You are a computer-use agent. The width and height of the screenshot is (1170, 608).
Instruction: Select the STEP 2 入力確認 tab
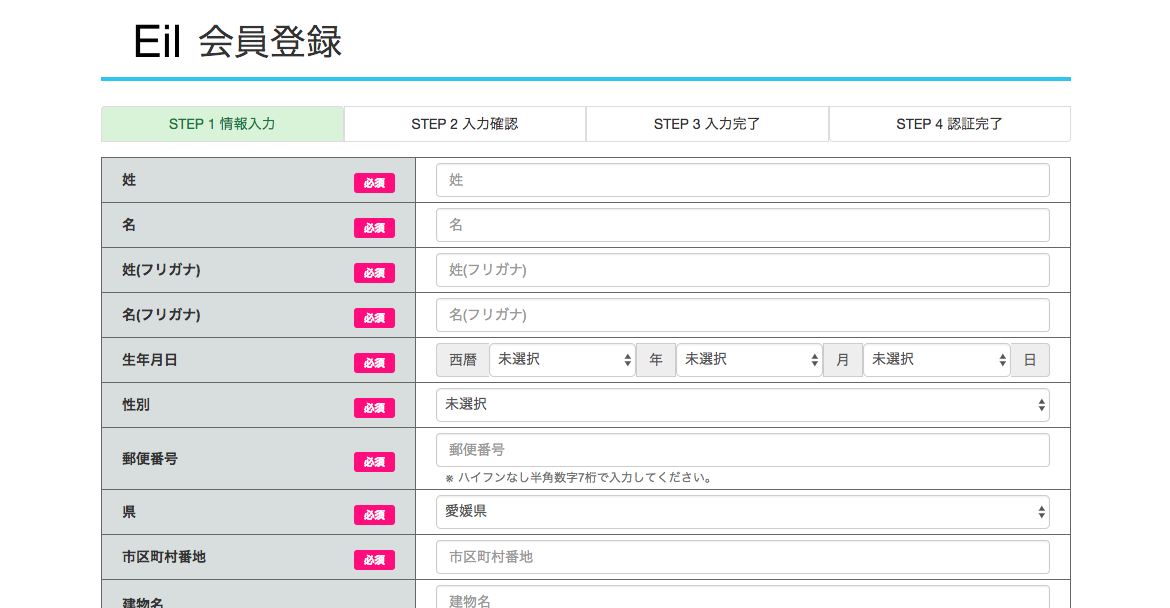coord(465,124)
